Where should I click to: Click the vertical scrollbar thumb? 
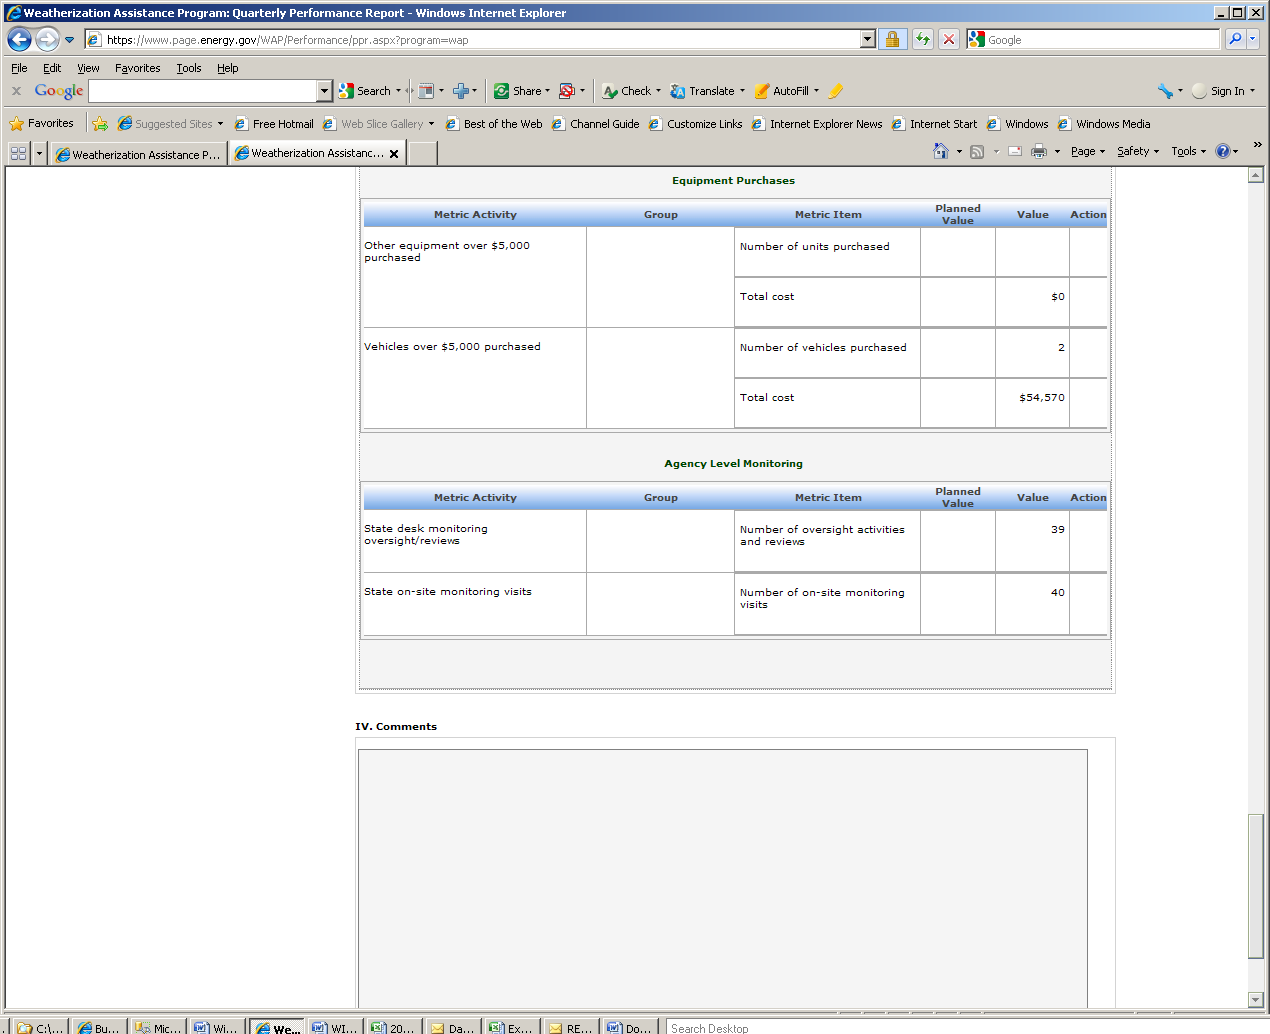click(1256, 885)
